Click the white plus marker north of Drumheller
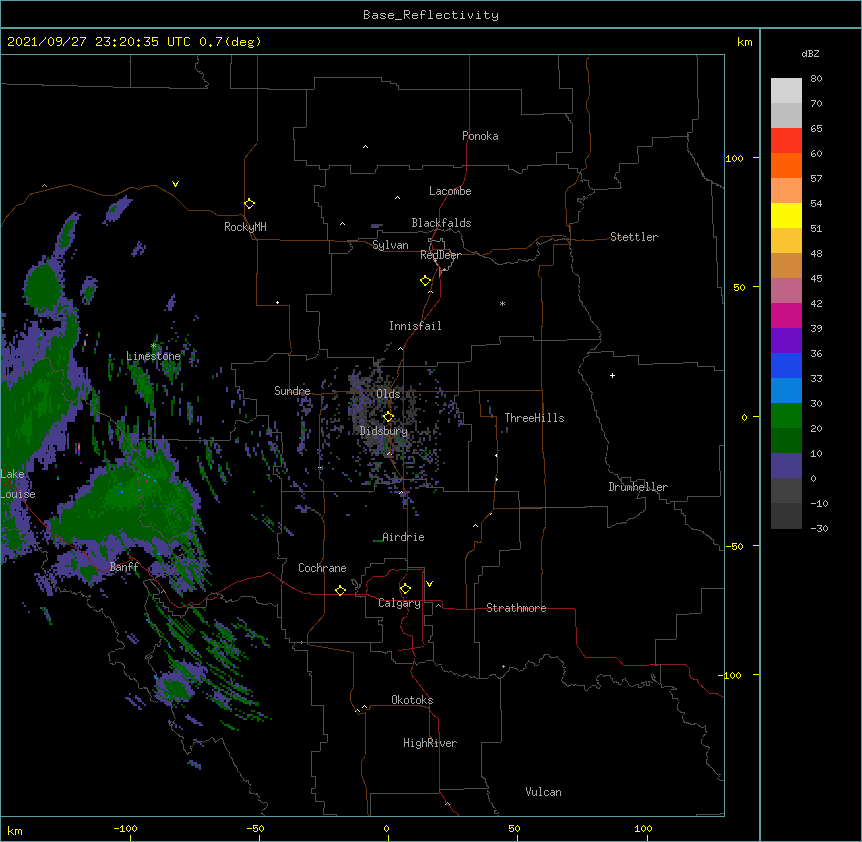The image size is (862, 842). pos(612,375)
